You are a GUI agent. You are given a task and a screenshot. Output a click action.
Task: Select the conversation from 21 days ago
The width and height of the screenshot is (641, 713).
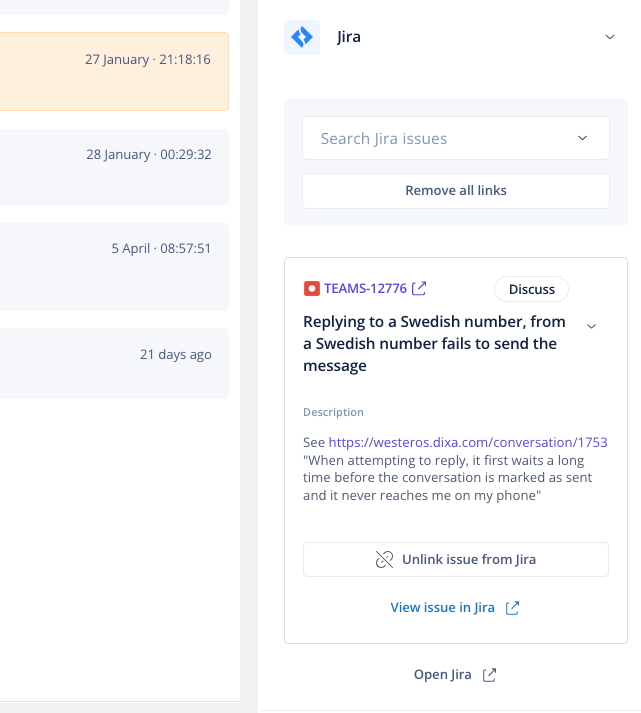point(114,363)
